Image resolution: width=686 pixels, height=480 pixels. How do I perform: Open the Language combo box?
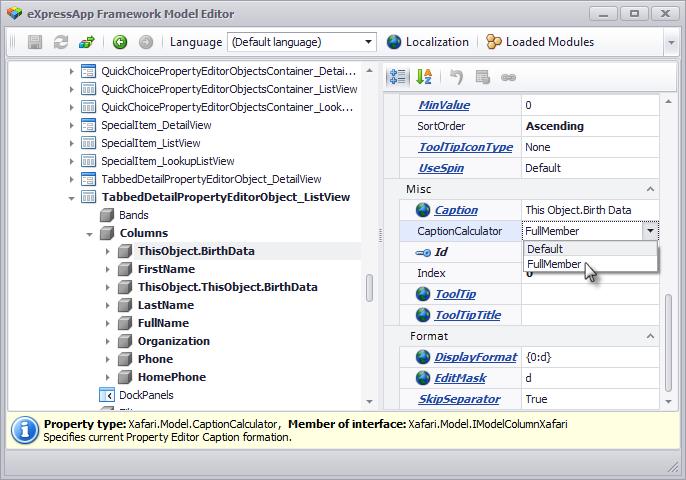(x=301, y=42)
